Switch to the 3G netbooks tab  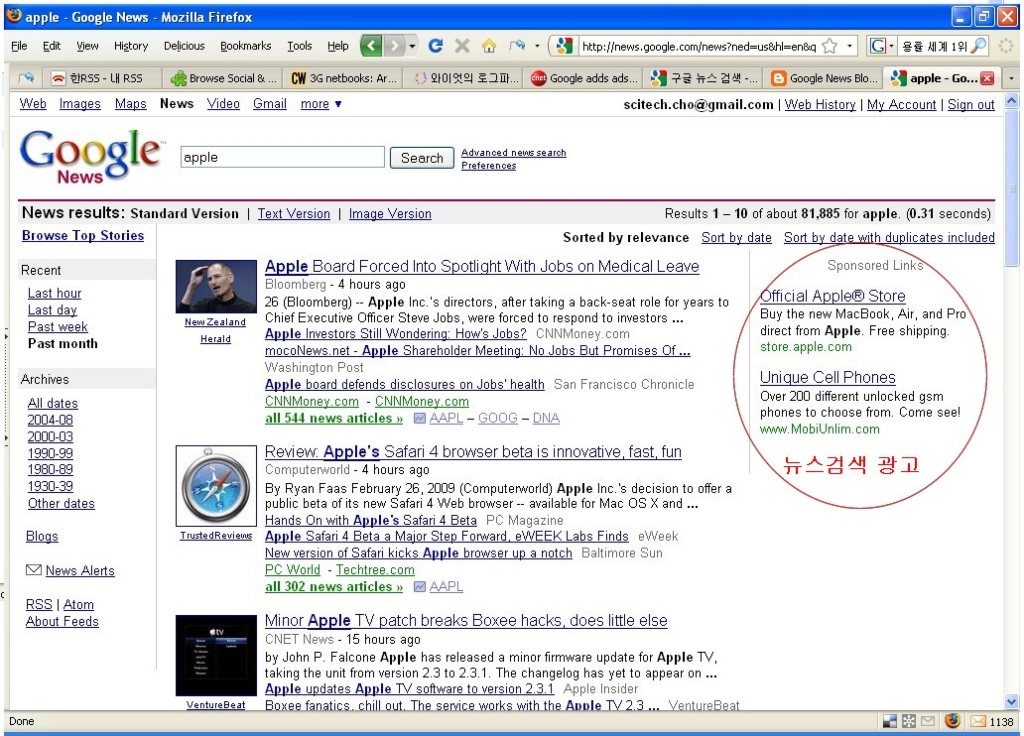coord(344,78)
